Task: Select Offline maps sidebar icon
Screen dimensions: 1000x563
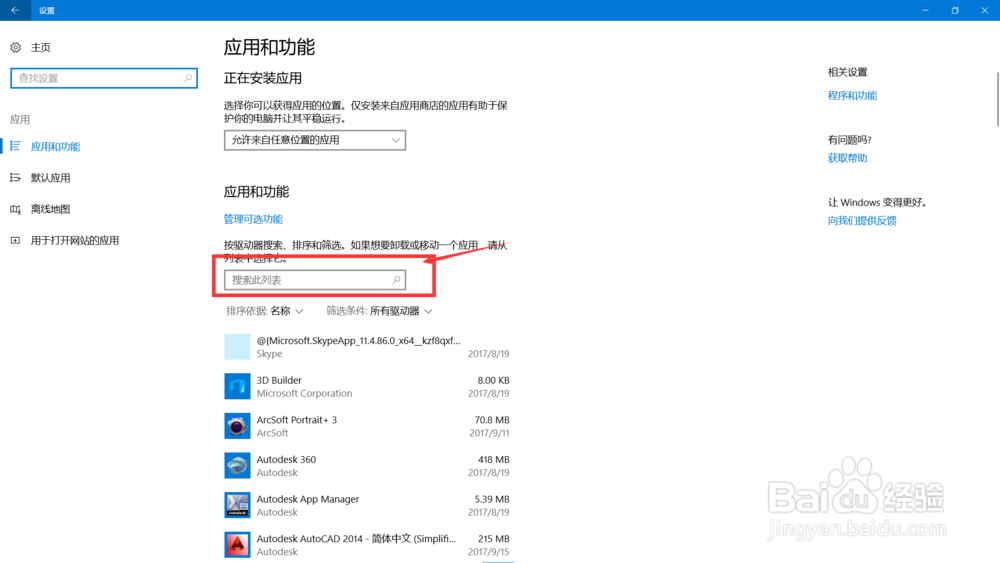Action: pyautogui.click(x=15, y=208)
